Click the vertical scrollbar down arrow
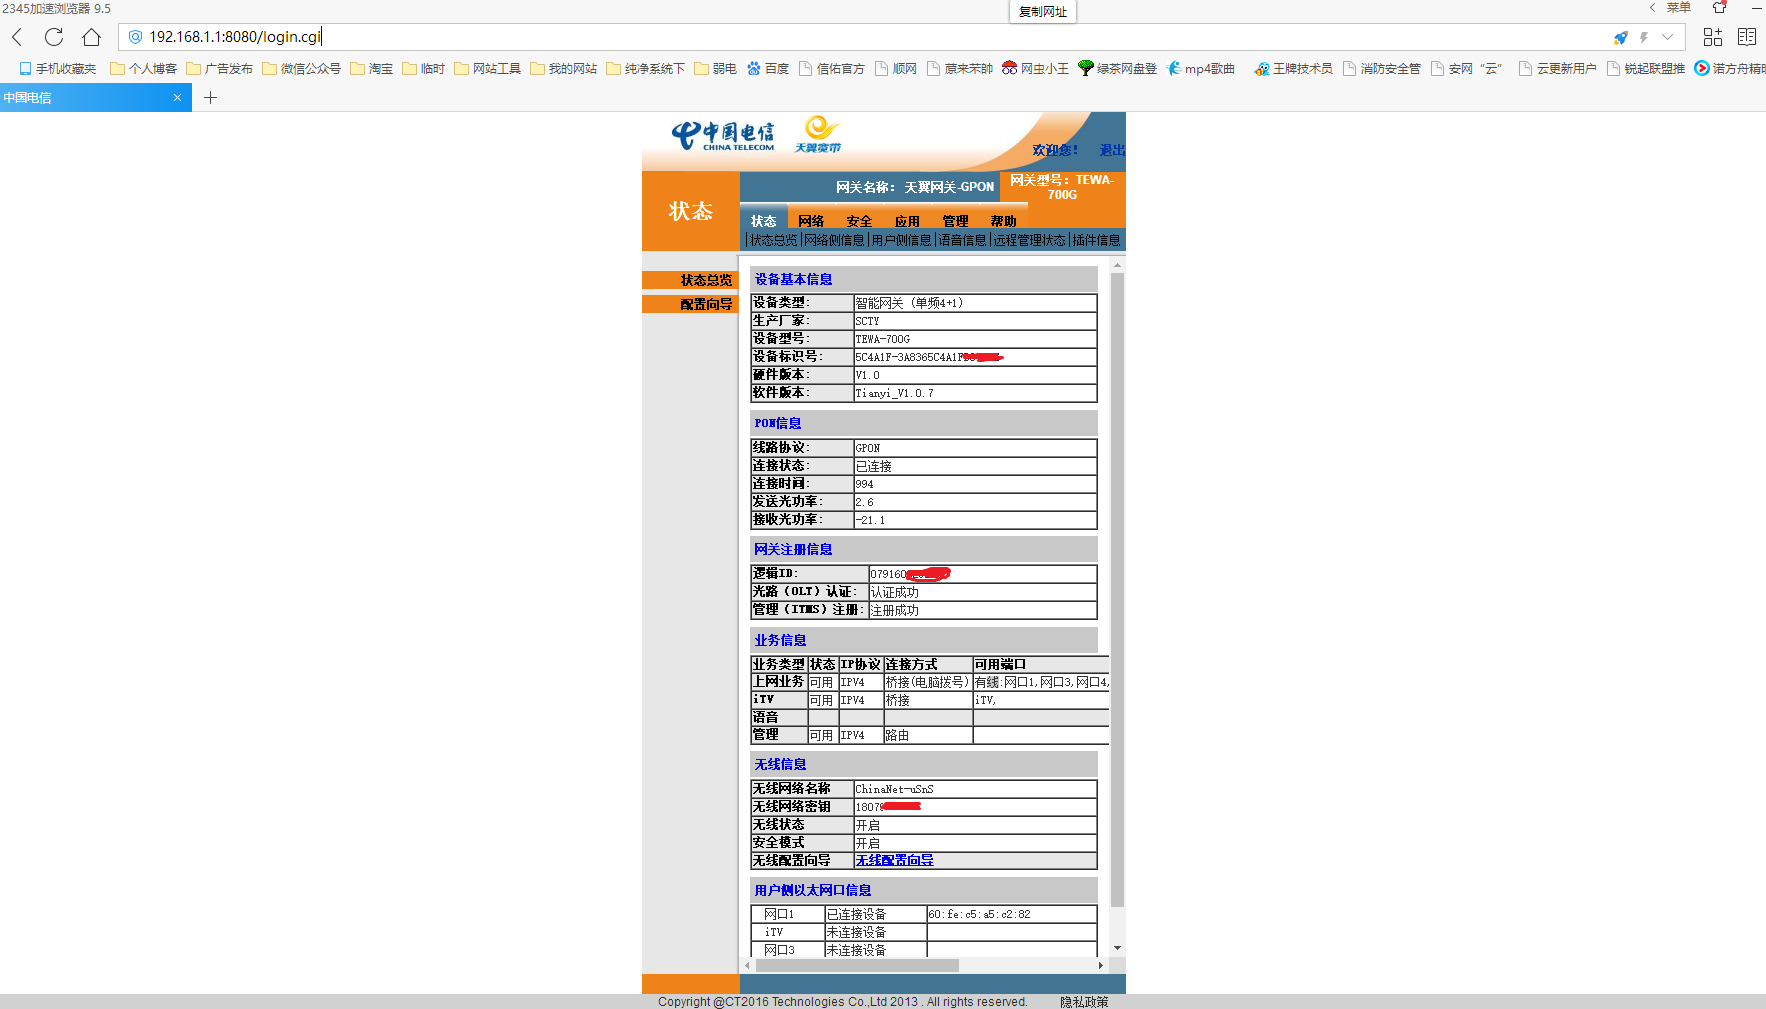Viewport: 1766px width, 1009px height. click(1117, 948)
